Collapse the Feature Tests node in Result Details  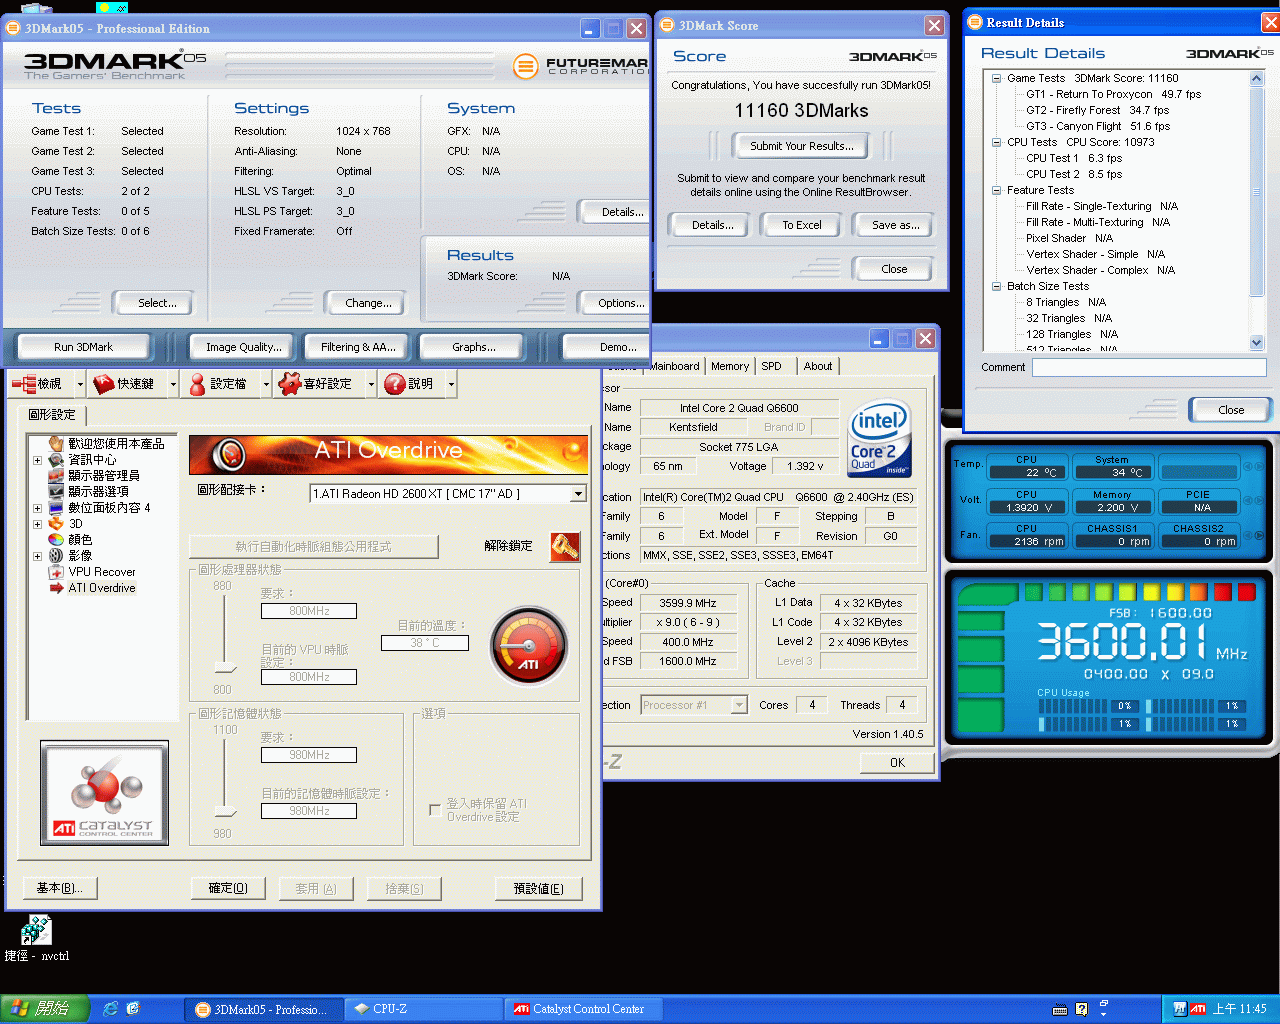click(x=996, y=190)
